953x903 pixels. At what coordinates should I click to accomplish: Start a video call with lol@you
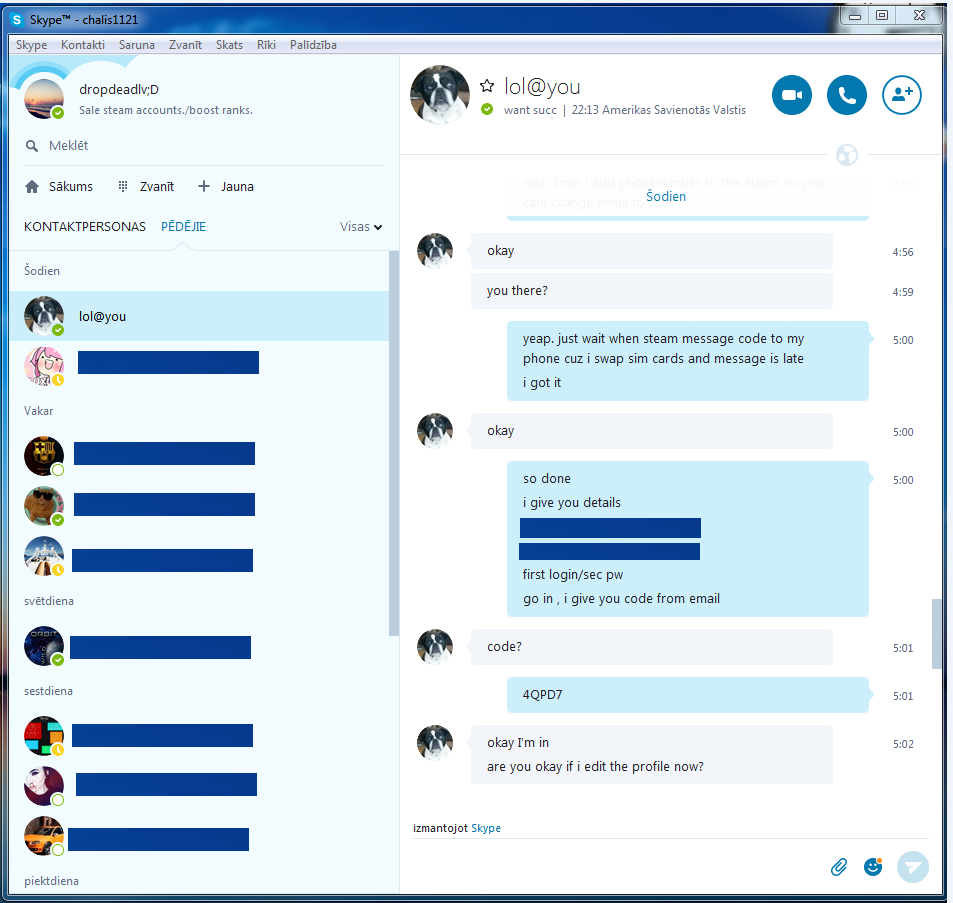[x=791, y=95]
